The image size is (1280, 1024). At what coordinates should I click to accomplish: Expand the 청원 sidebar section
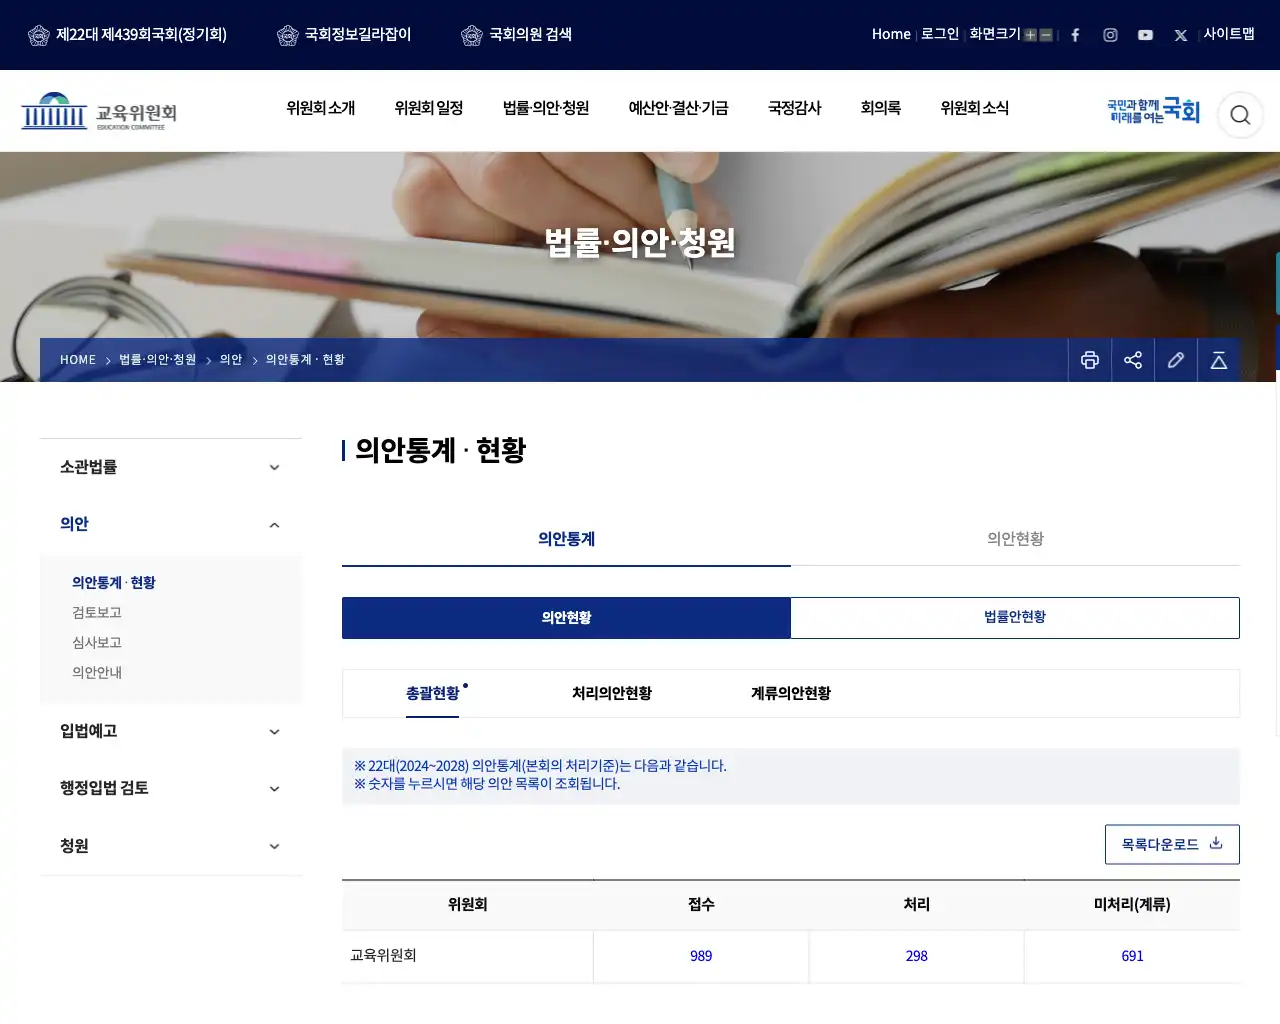(x=171, y=846)
